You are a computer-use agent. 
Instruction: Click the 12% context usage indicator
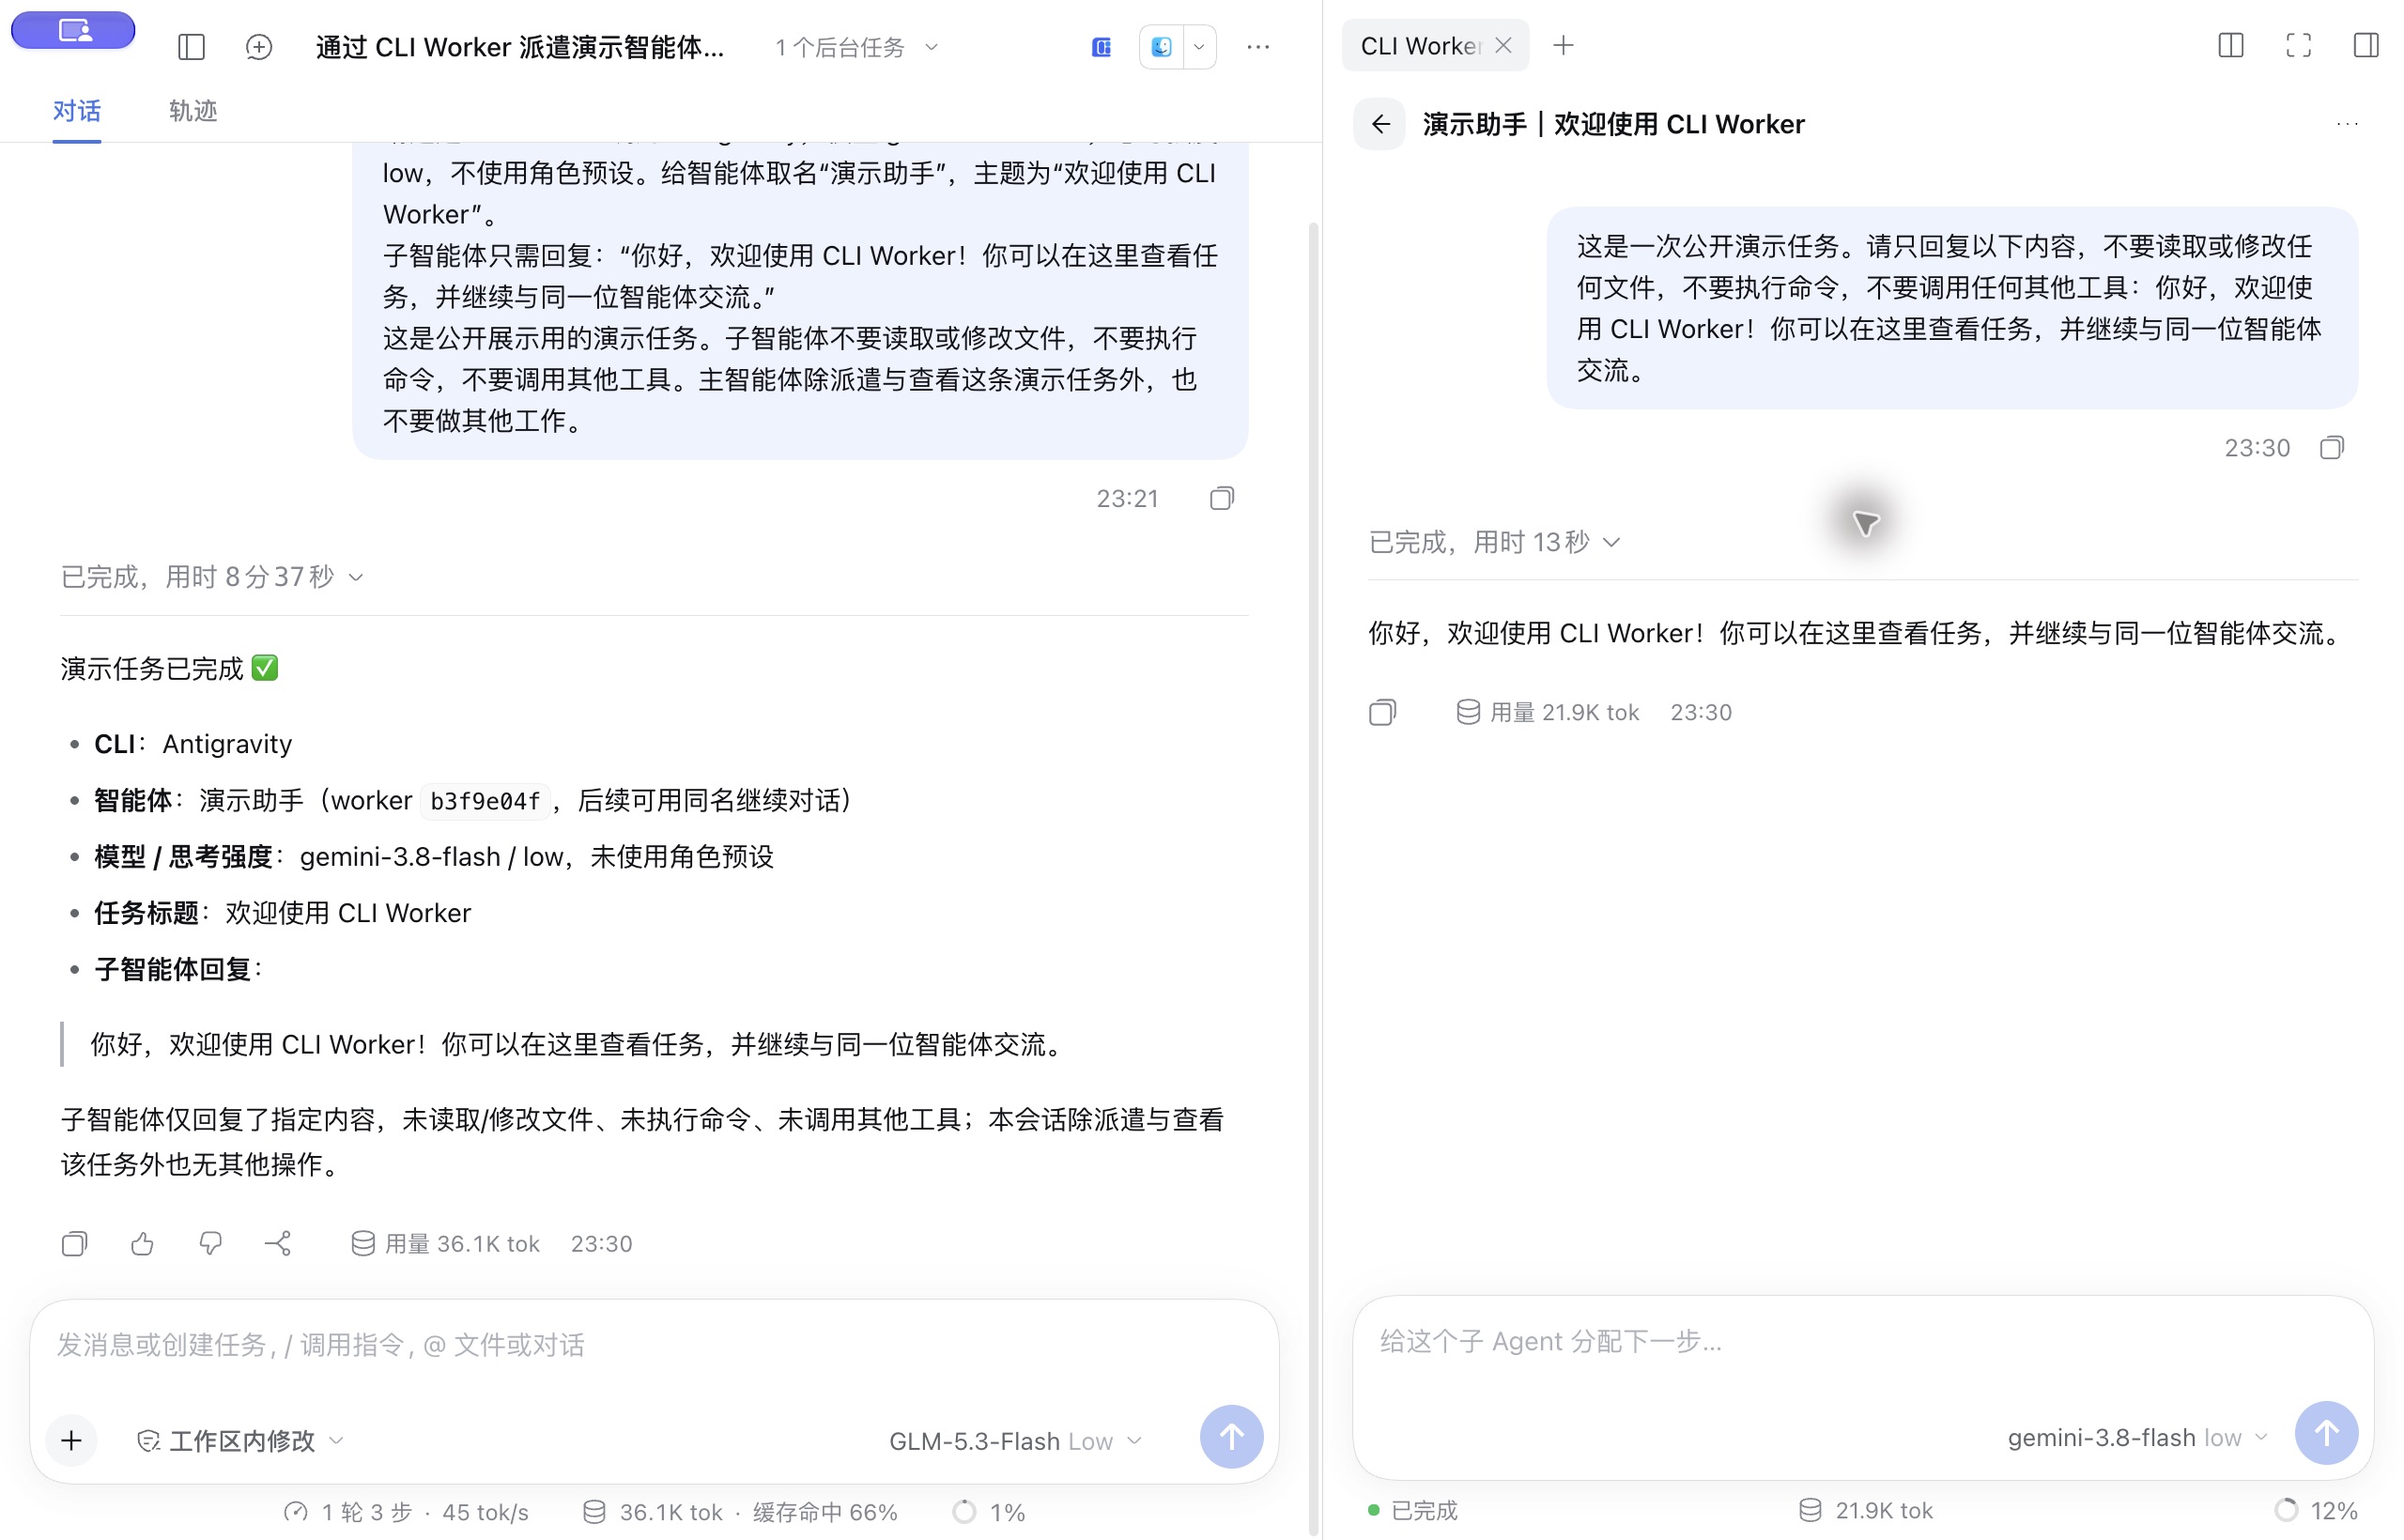[2316, 1510]
